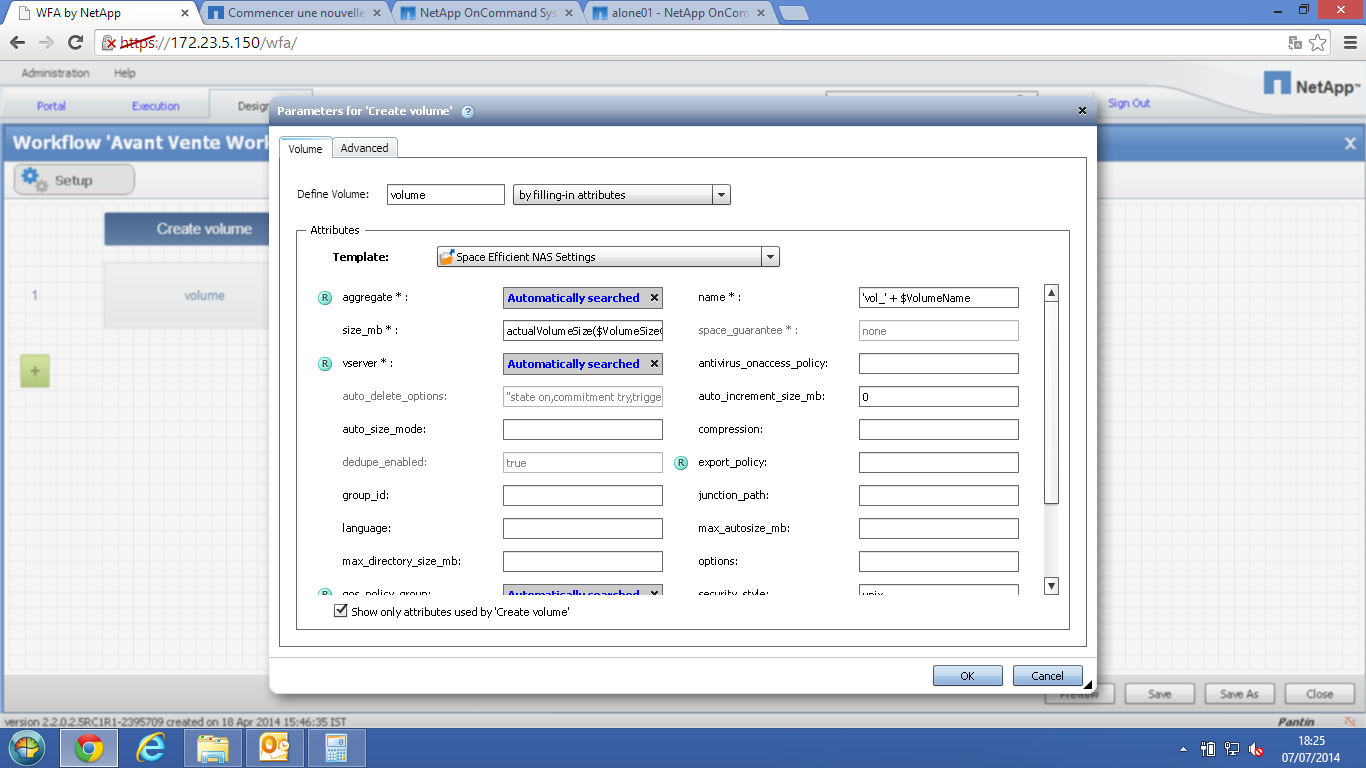Click the auto_size_mode field

point(583,430)
